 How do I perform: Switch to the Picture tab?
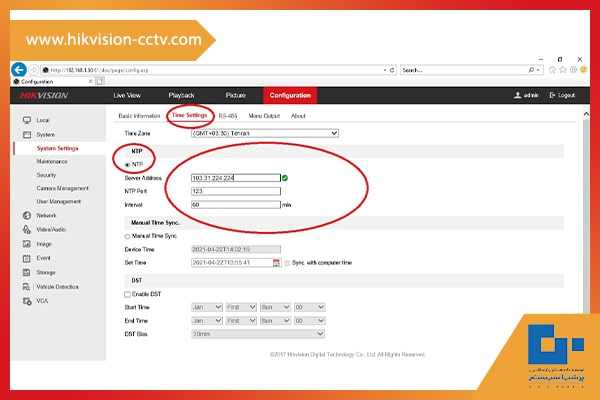235,95
